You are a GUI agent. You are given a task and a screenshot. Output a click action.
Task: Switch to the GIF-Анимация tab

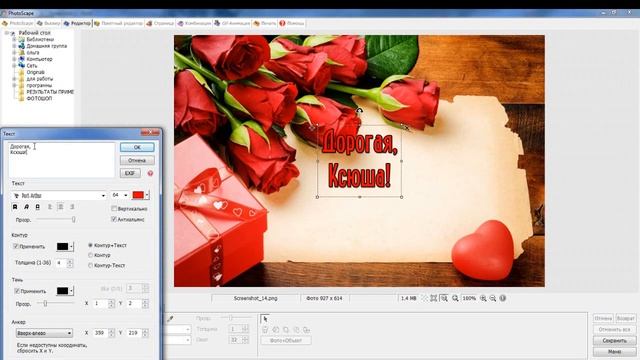(x=232, y=23)
